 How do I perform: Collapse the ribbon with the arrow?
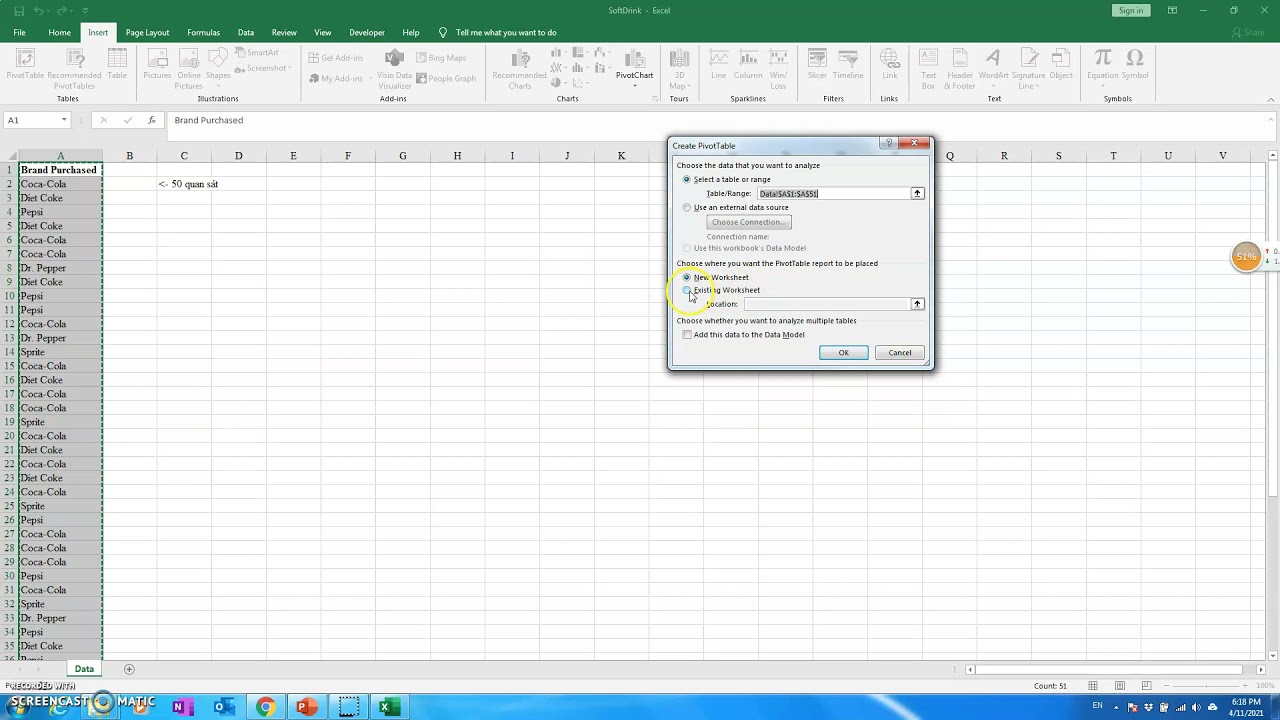pyautogui.click(x=1271, y=99)
